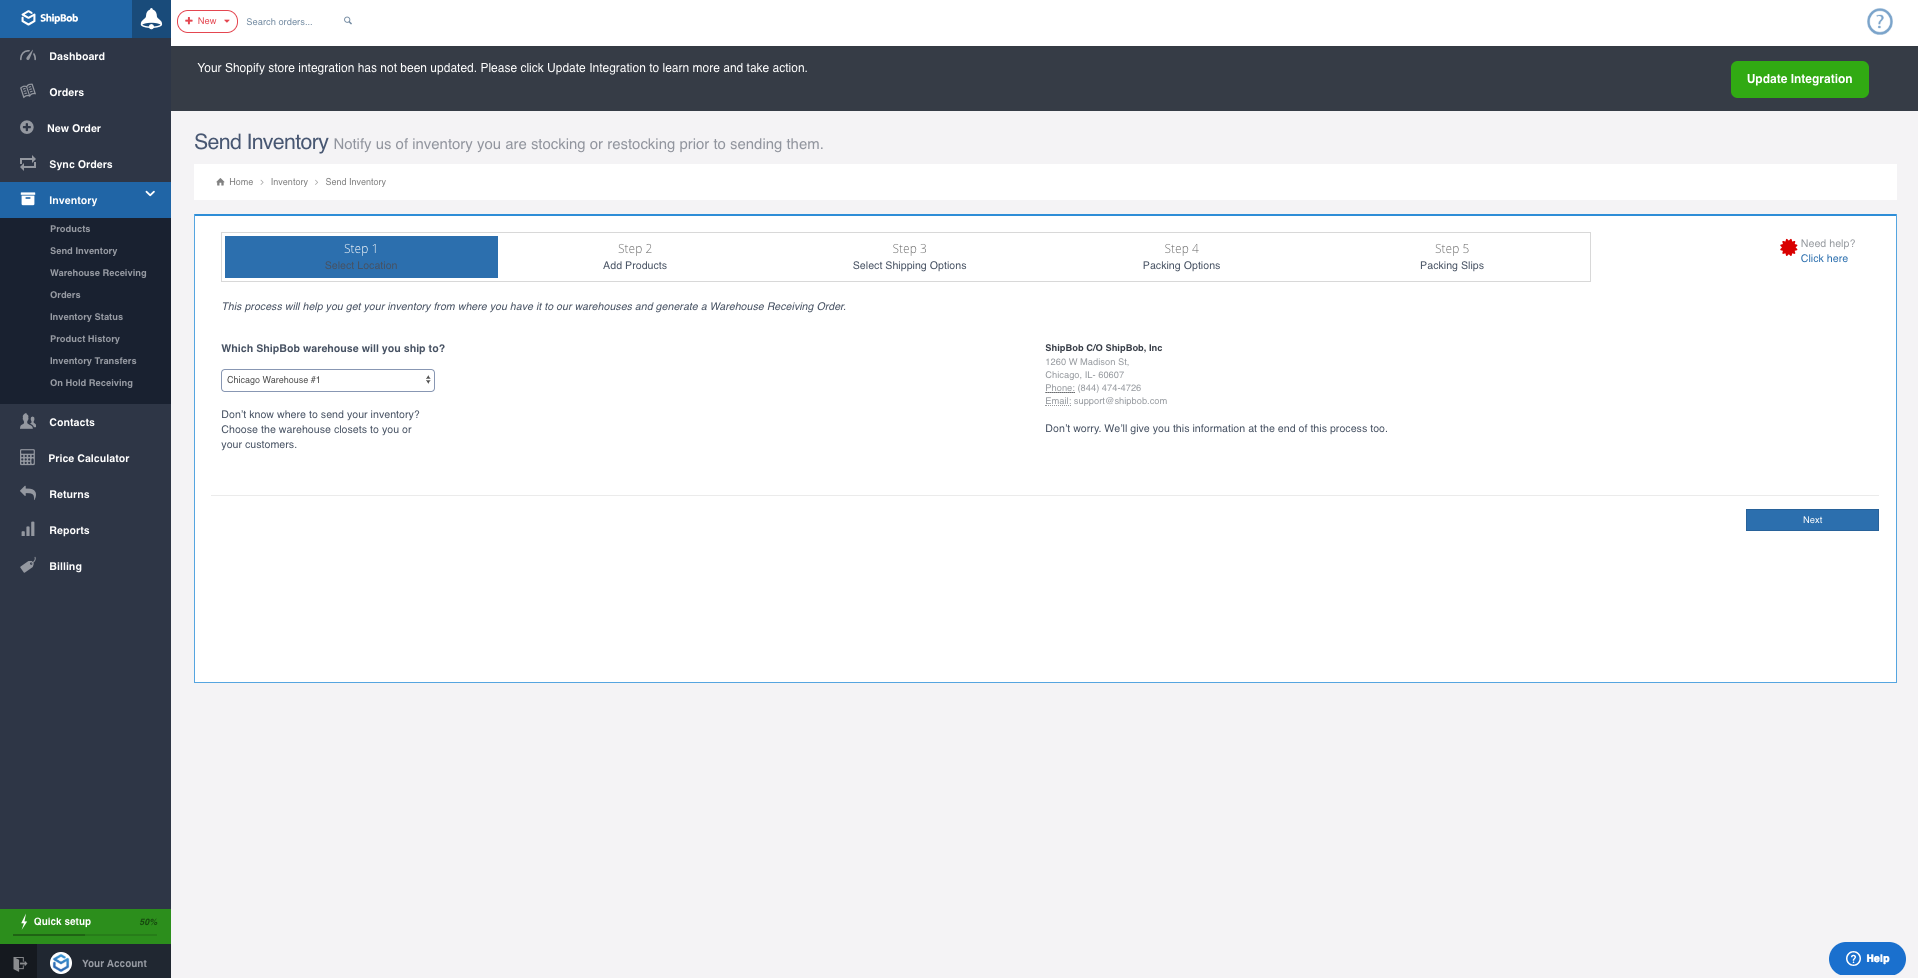Click the search magnifier icon
Viewport: 1918px width, 978px height.
[x=348, y=21]
